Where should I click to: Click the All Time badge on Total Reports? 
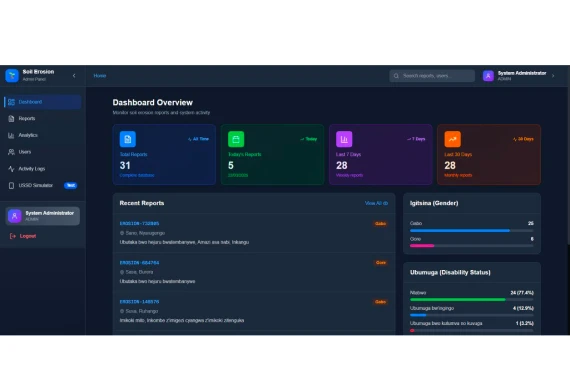pyautogui.click(x=198, y=139)
